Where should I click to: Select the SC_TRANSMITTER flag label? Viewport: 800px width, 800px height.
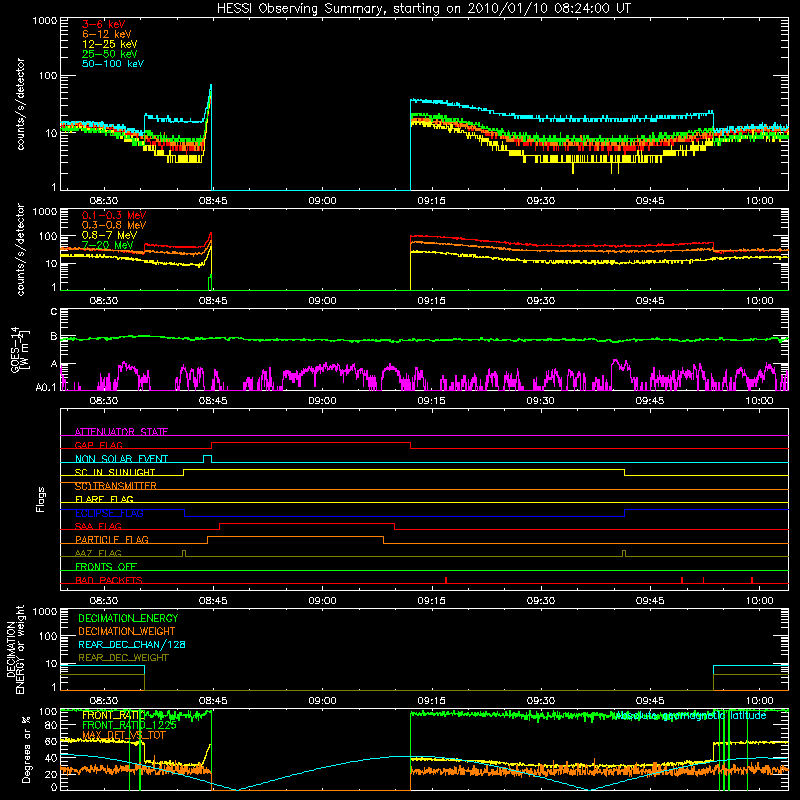[116, 486]
